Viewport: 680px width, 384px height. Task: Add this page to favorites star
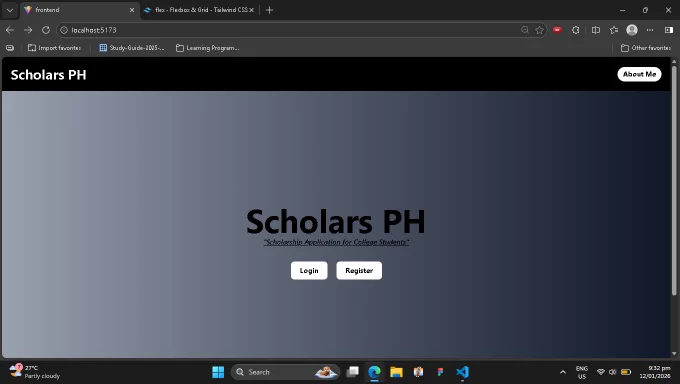point(539,30)
